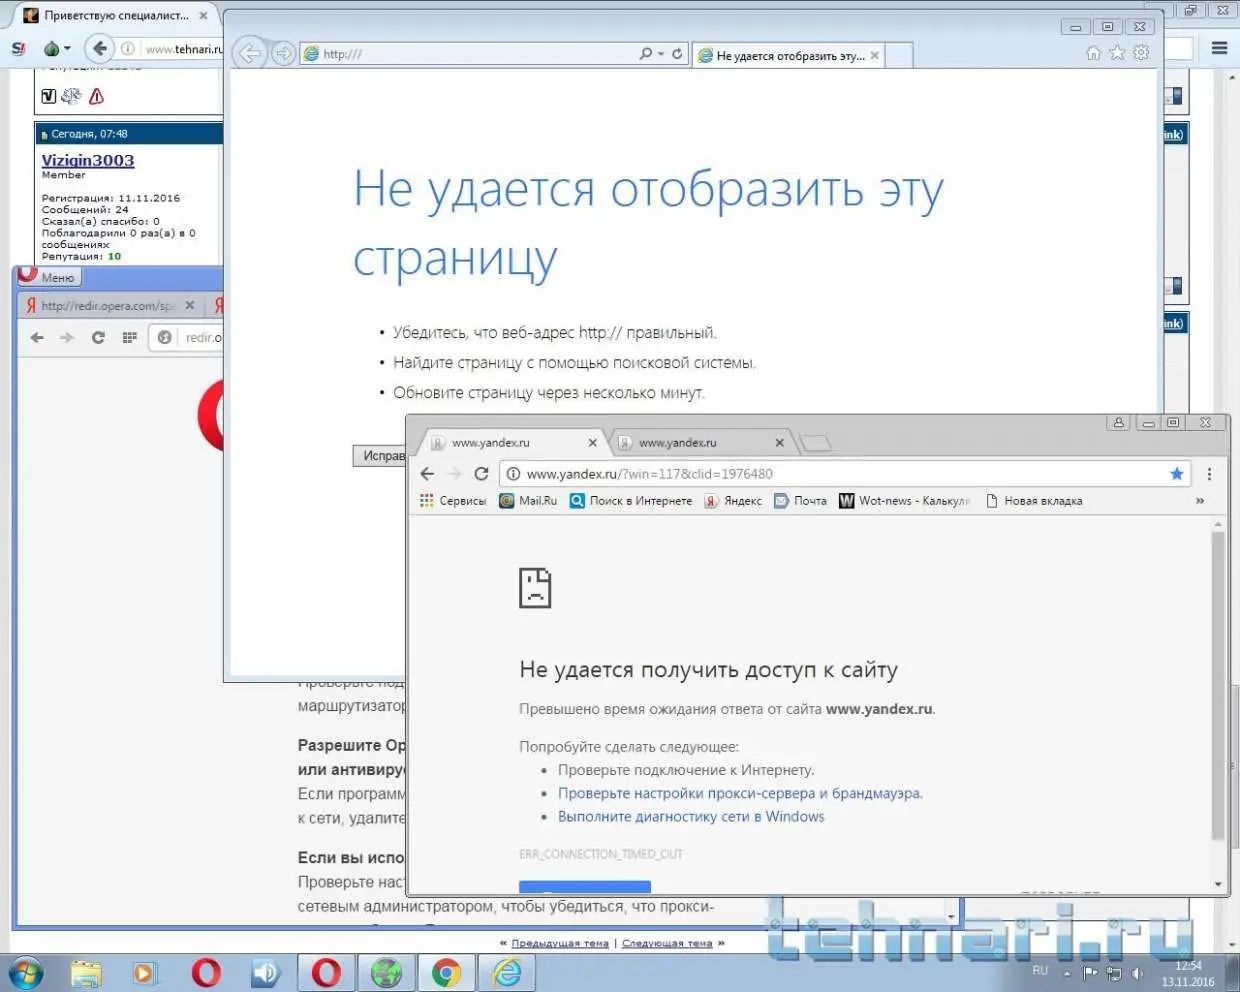Click the 12:54 clock in the taskbar

pyautogui.click(x=1188, y=966)
